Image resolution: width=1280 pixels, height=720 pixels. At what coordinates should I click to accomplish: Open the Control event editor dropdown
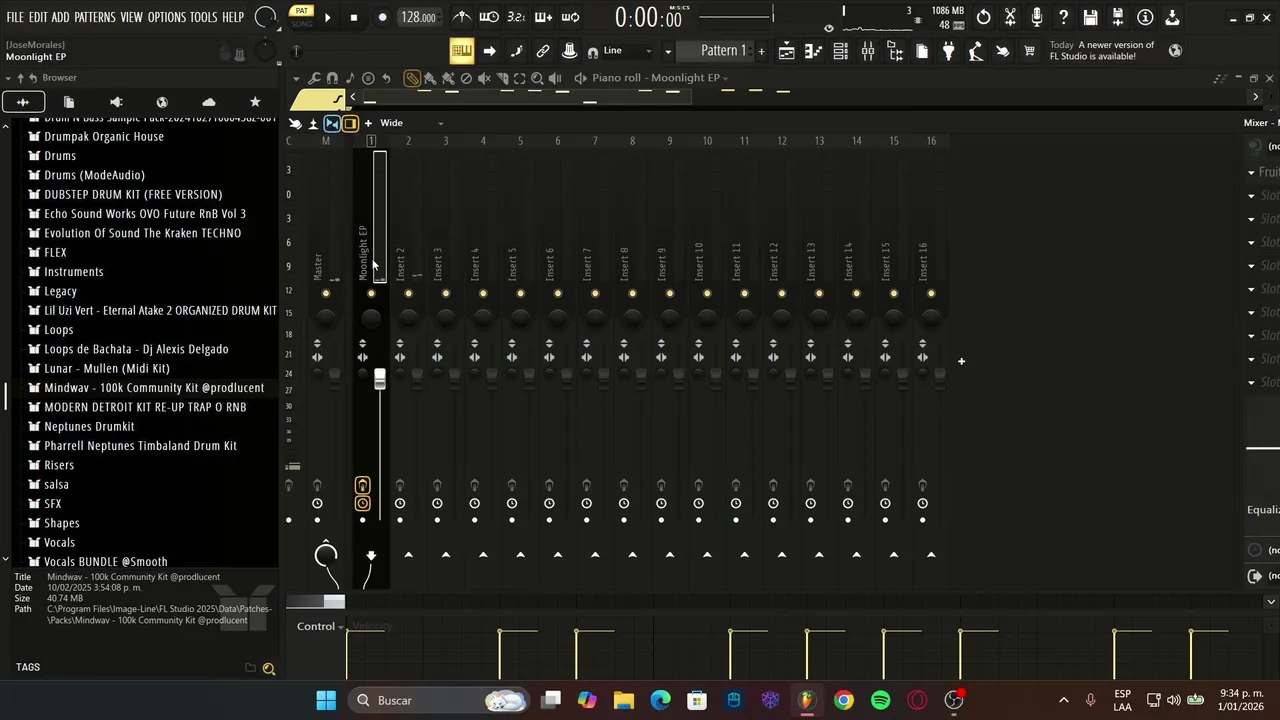click(320, 626)
